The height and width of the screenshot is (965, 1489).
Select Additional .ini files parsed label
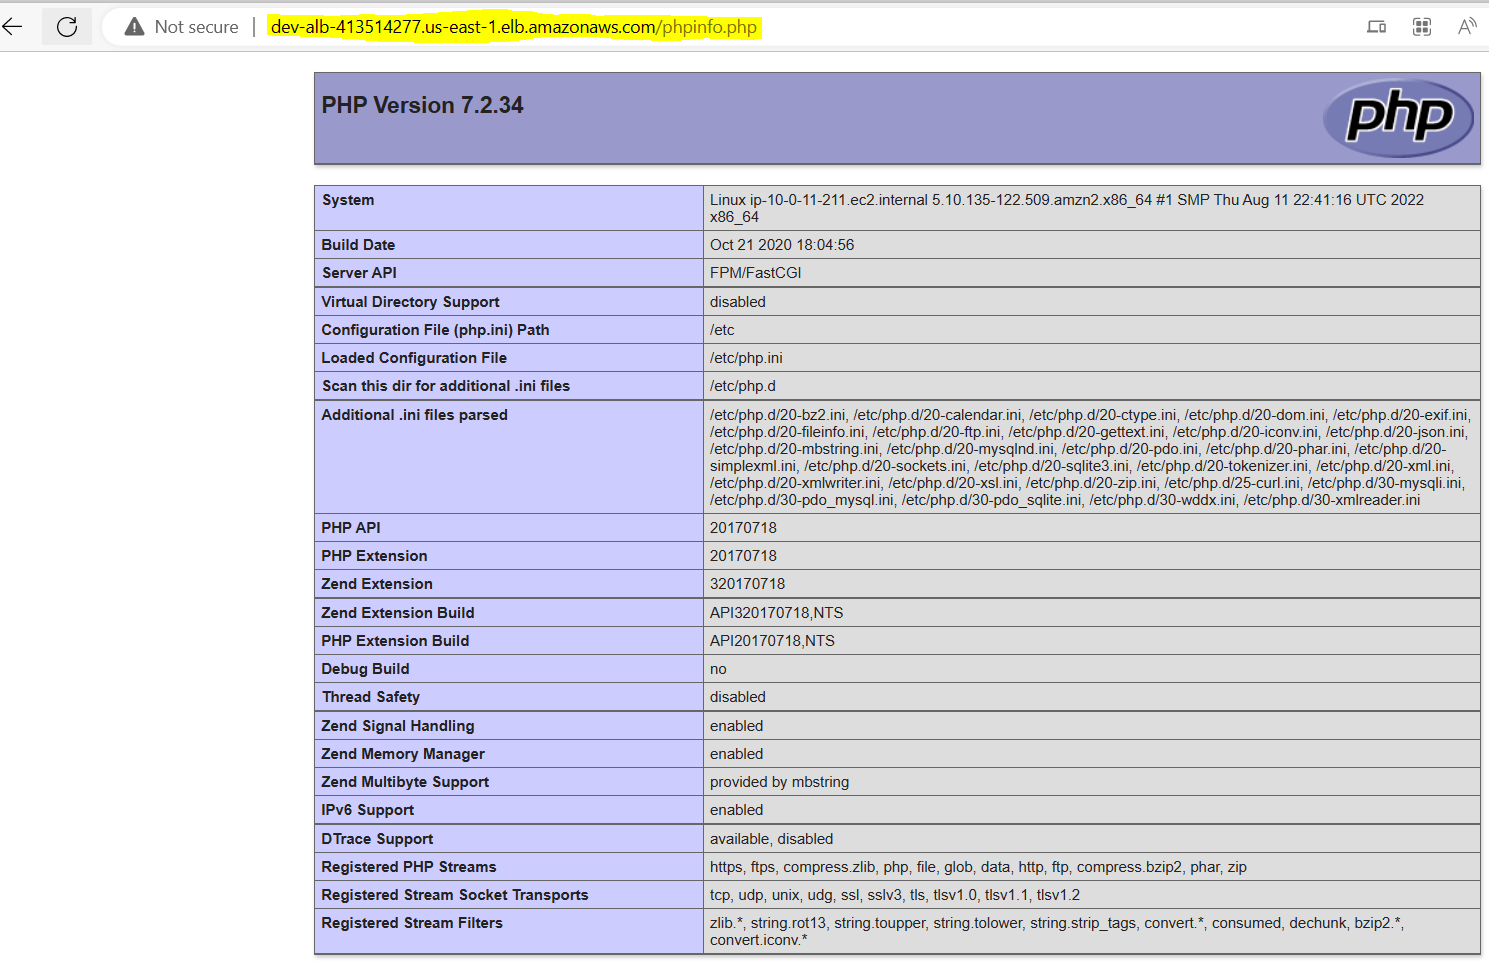pyautogui.click(x=414, y=415)
